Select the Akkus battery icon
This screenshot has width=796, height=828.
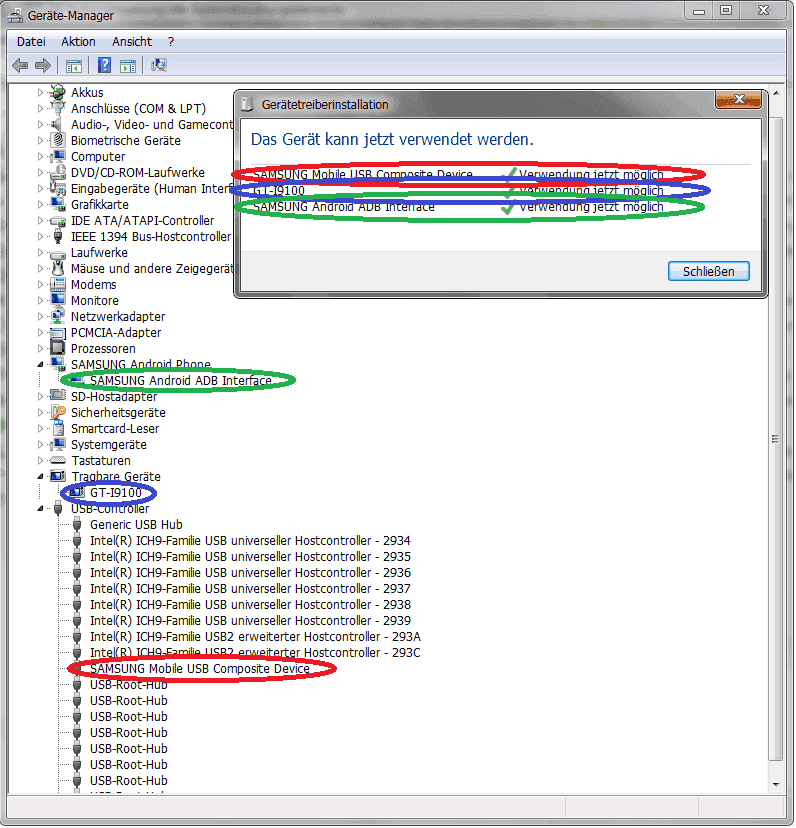click(x=57, y=92)
